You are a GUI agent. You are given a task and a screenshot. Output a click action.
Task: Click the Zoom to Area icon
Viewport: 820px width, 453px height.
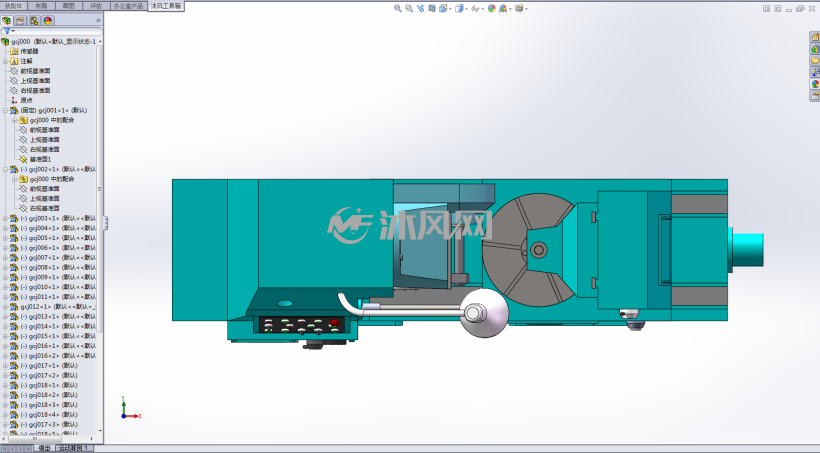(409, 8)
